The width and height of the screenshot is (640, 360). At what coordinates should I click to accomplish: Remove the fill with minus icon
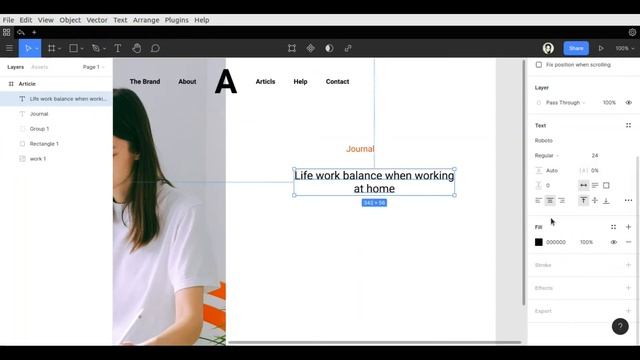pyautogui.click(x=628, y=242)
